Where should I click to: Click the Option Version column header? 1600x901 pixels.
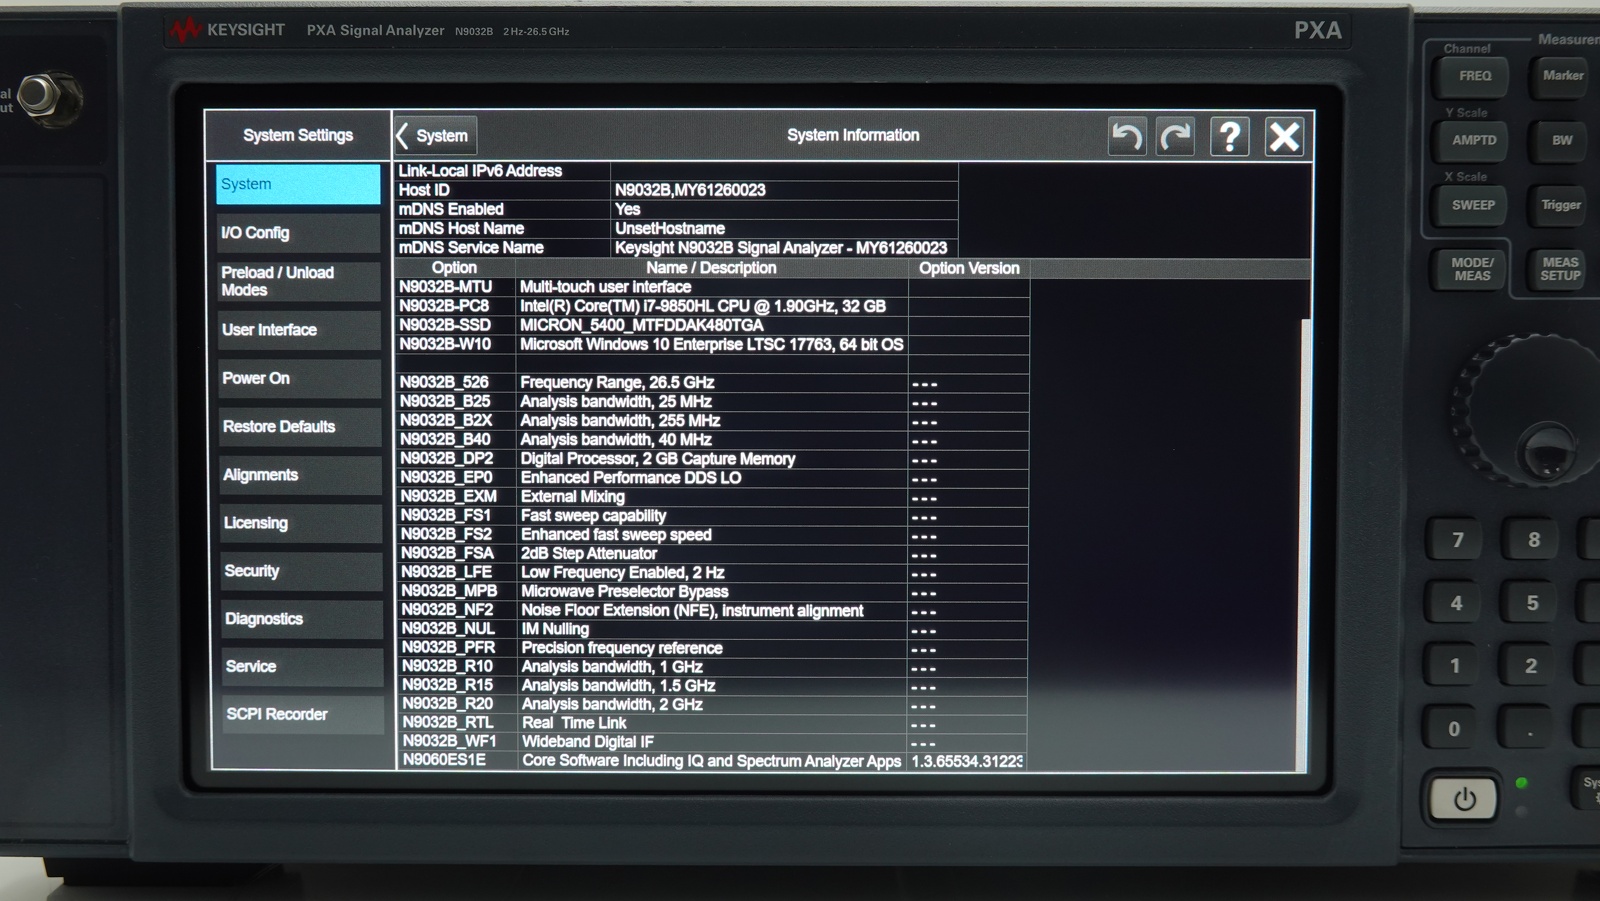969,268
